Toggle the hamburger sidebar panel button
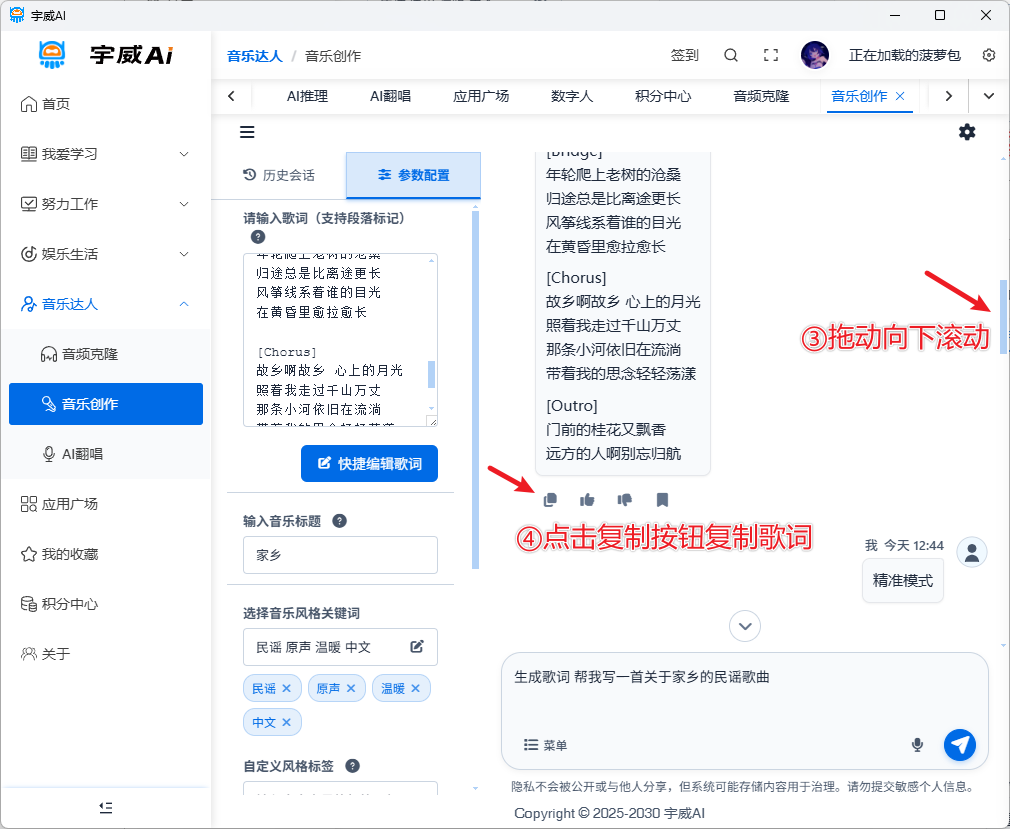This screenshot has height=829, width=1010. tap(247, 132)
